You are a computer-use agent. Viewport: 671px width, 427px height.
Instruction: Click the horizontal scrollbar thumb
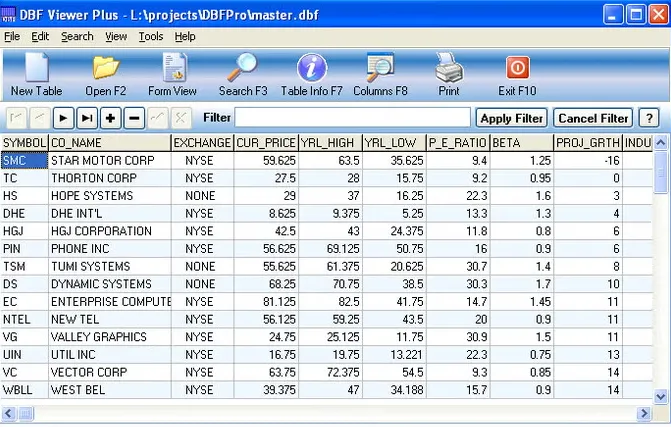pos(25,413)
